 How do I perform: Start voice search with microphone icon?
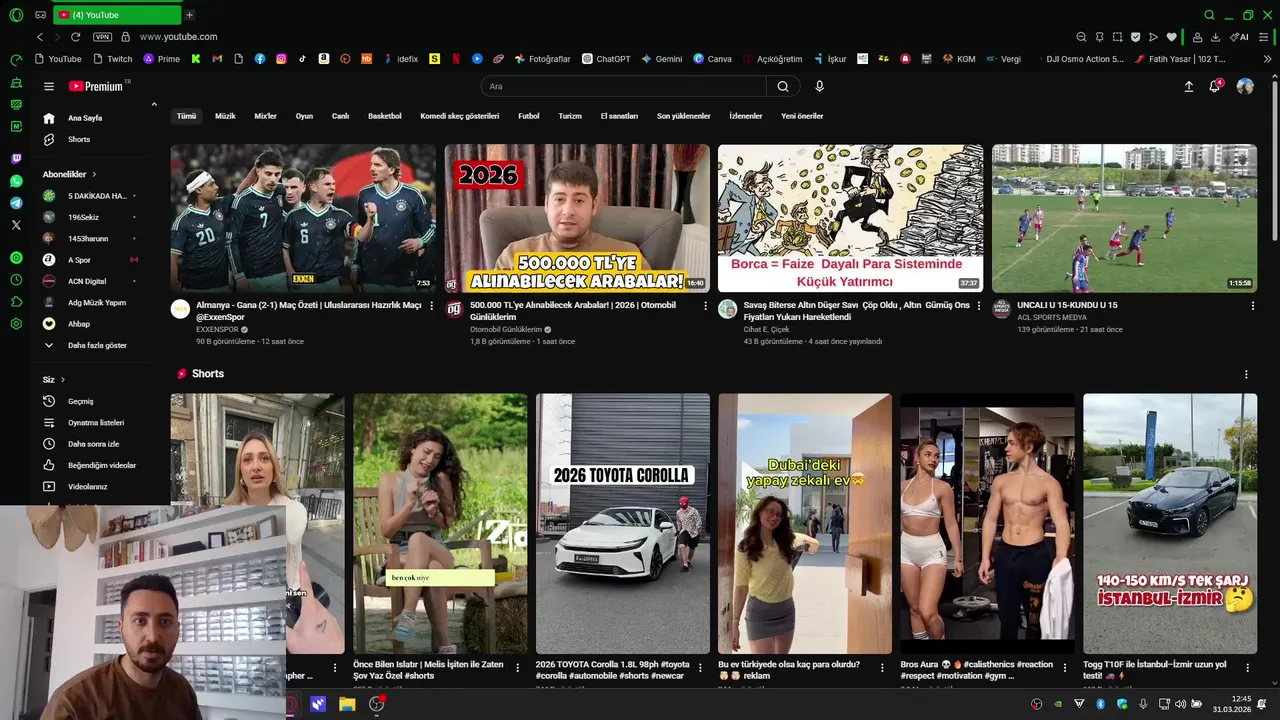[x=820, y=86]
